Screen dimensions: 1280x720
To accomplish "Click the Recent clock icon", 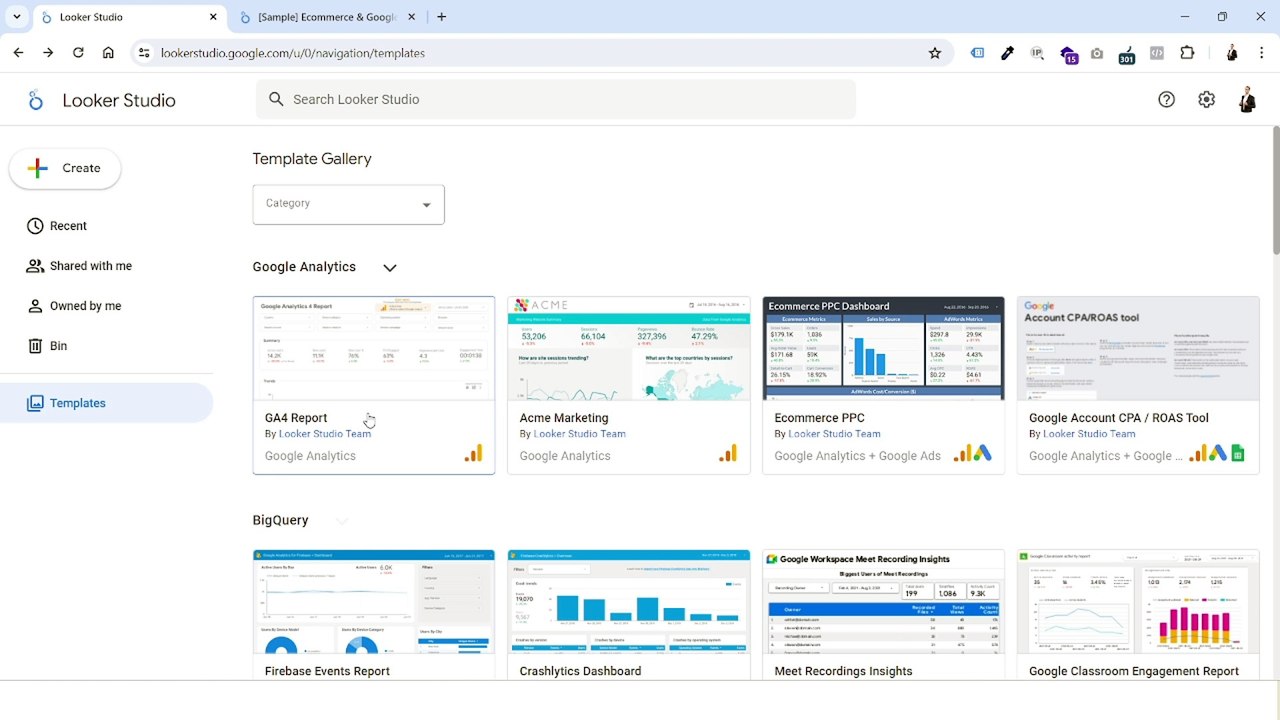I will (x=35, y=226).
